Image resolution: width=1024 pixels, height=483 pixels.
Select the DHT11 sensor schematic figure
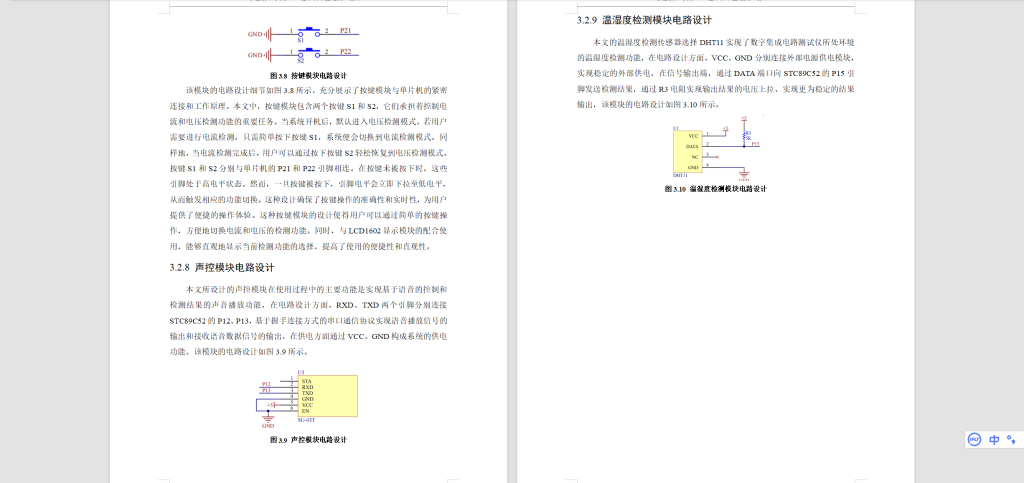click(x=715, y=149)
